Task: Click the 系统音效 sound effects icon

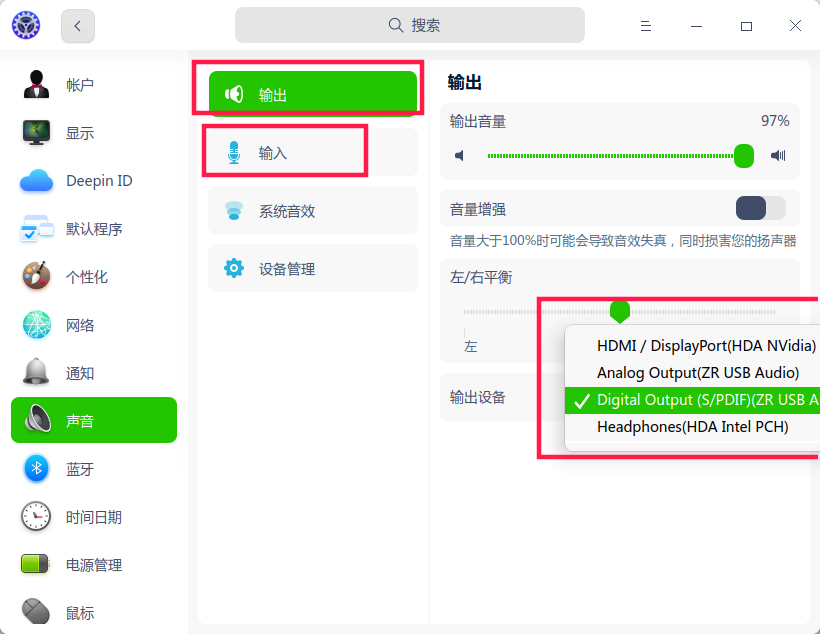Action: [x=234, y=211]
